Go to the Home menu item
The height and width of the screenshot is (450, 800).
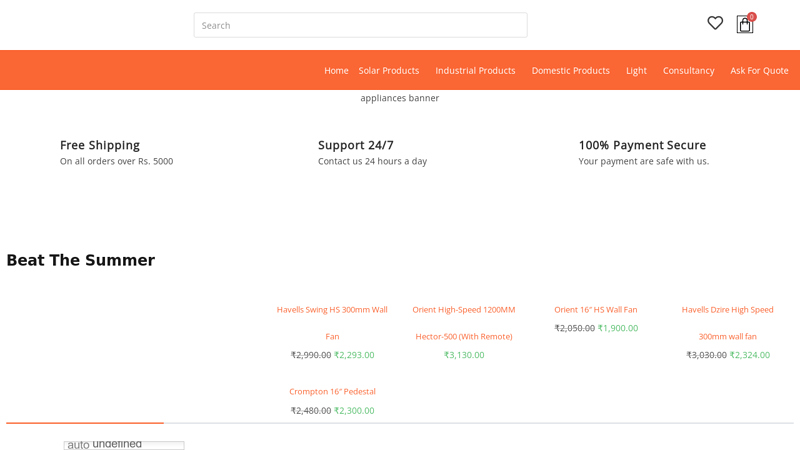pos(336,70)
